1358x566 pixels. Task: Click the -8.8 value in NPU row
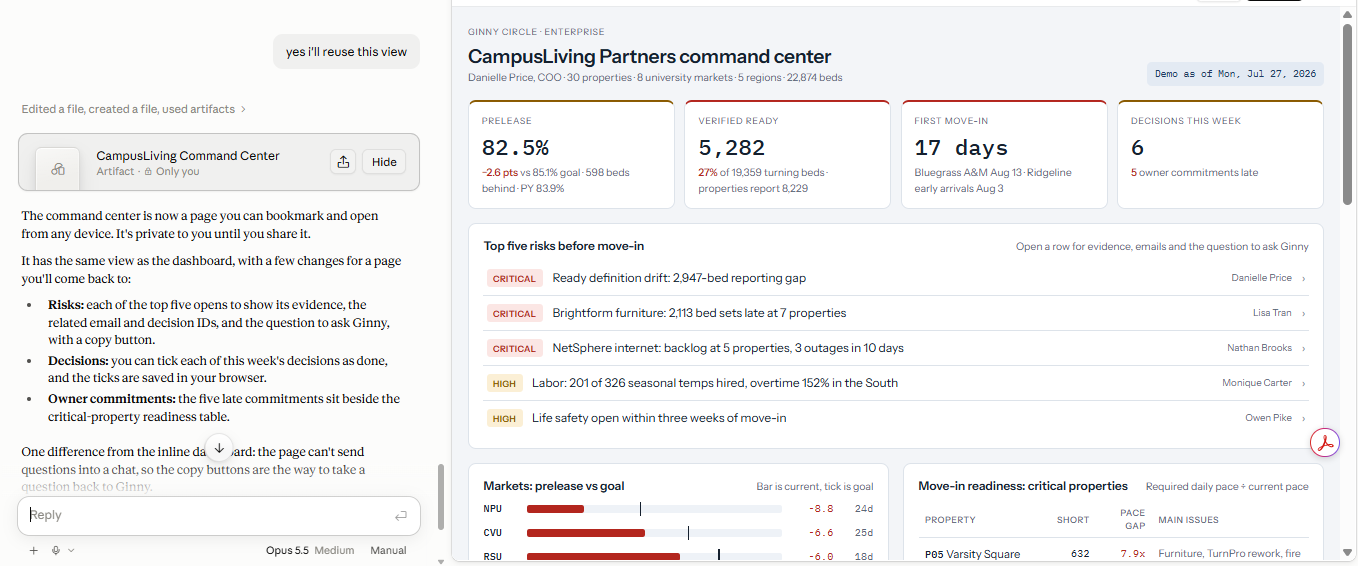pos(821,509)
